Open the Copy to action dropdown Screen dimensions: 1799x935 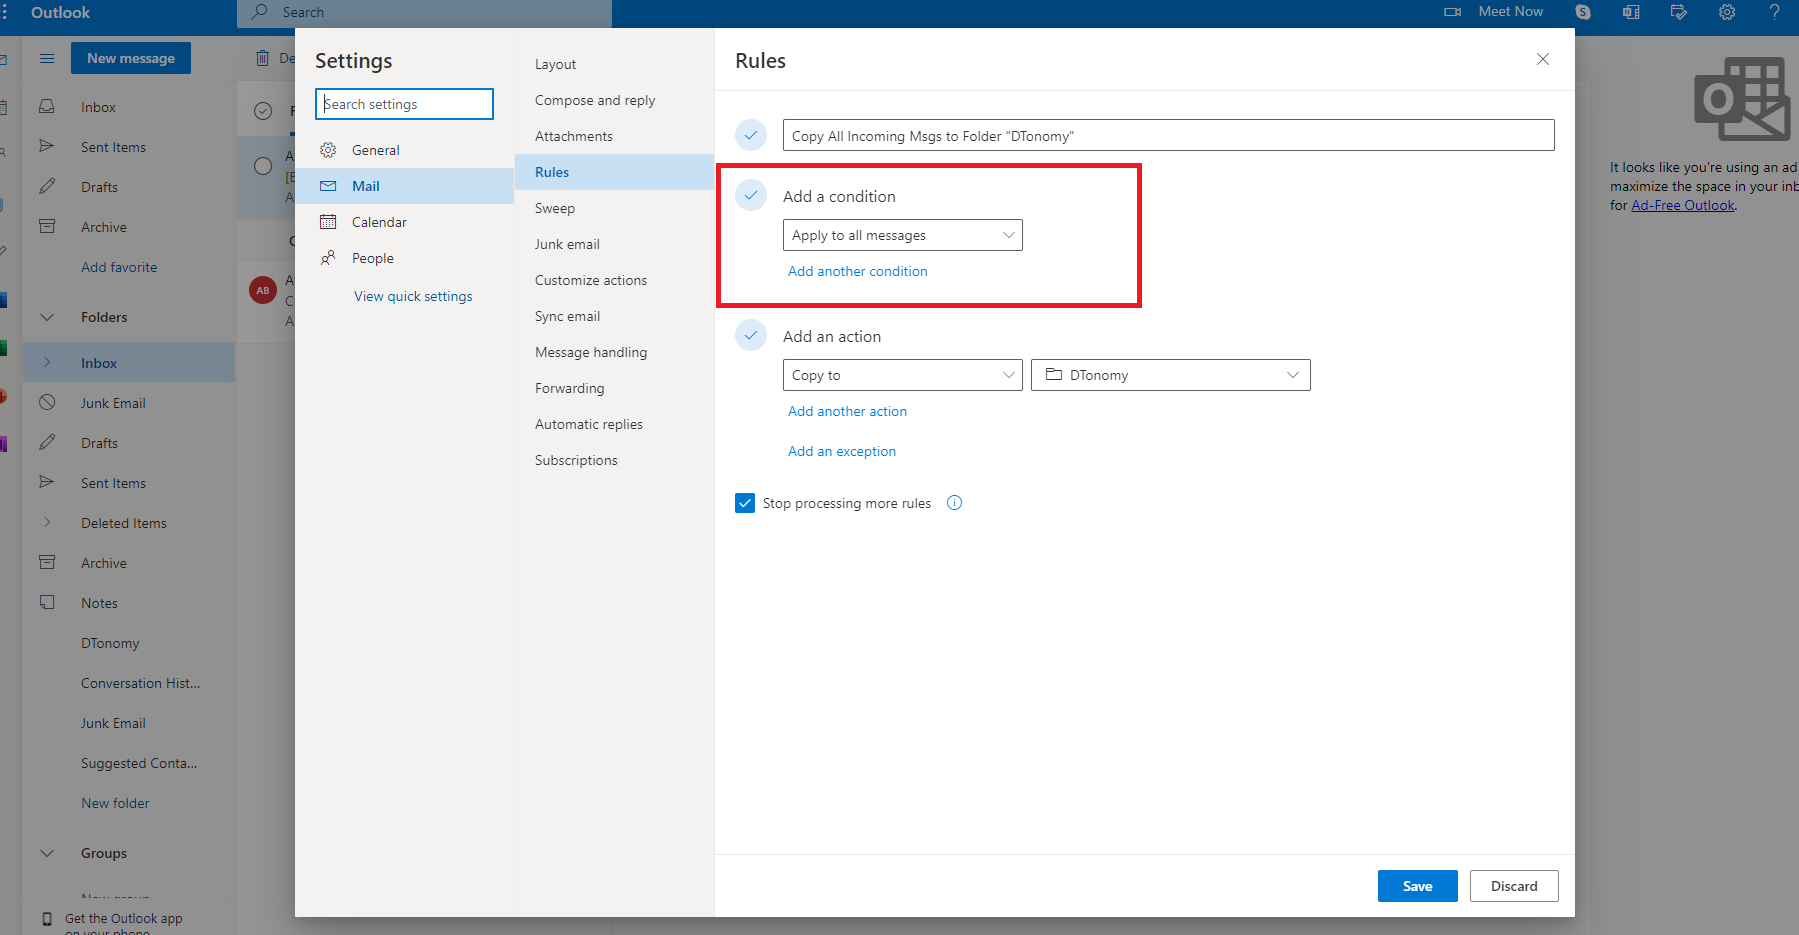click(903, 375)
